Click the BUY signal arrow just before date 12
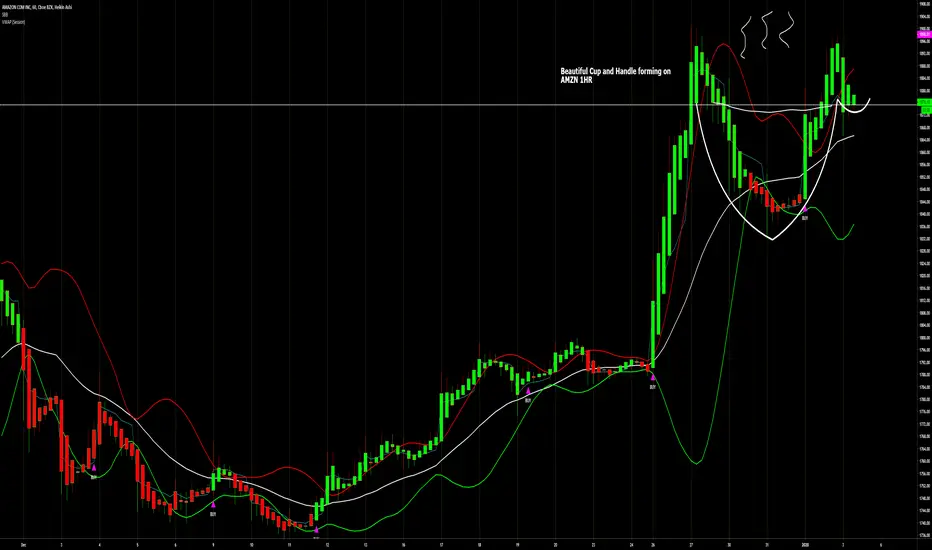The height and width of the screenshot is (550, 932). 316,529
